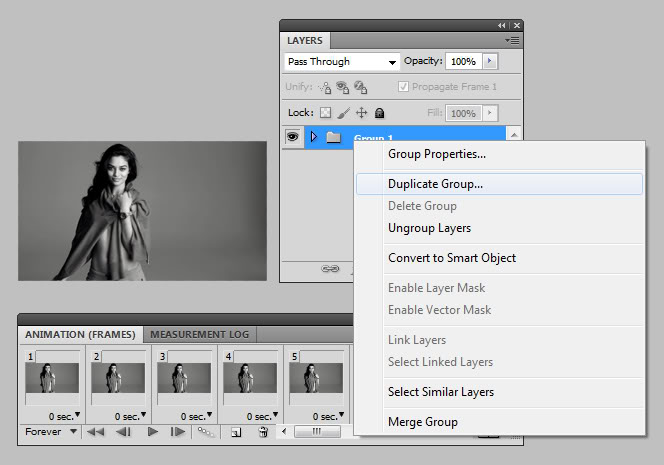
Task: Delete the selected frame with trash icon
Action: tap(263, 432)
